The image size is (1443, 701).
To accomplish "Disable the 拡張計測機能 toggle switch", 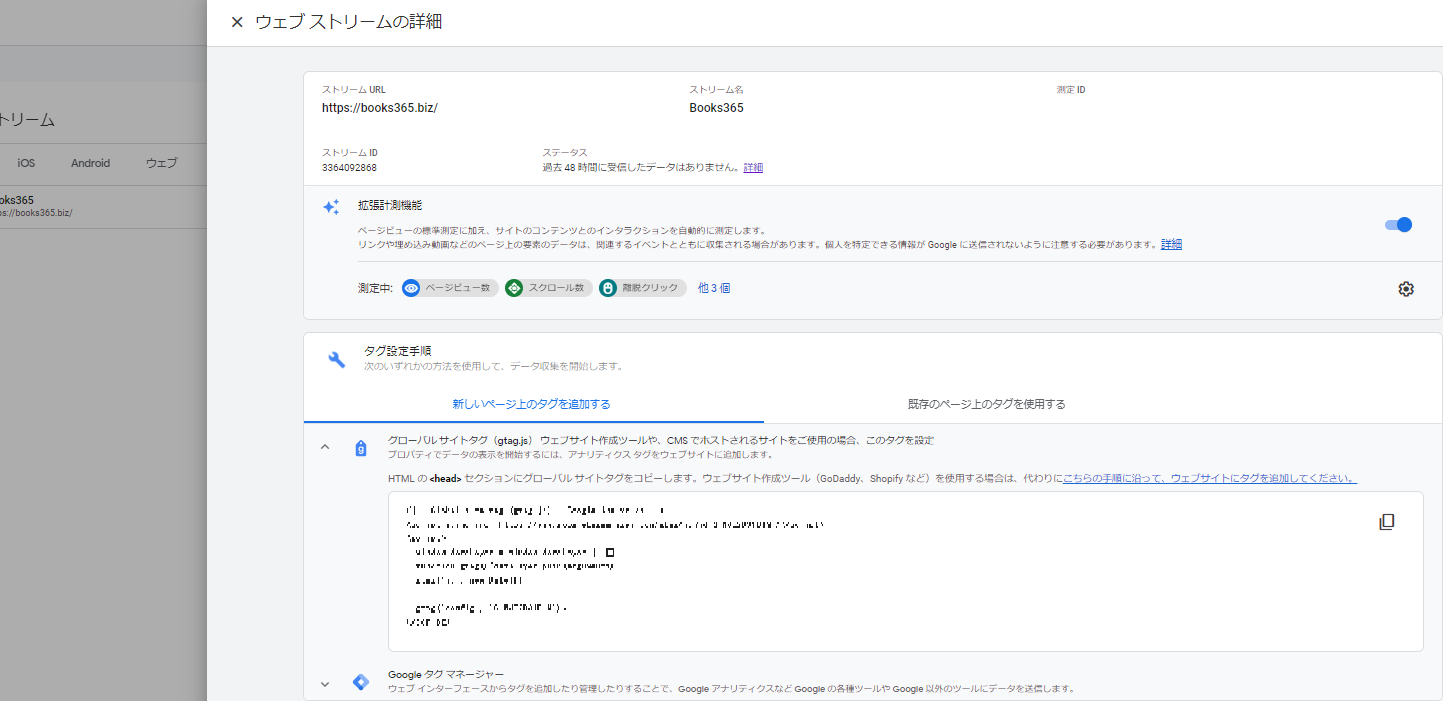I will 1397,225.
